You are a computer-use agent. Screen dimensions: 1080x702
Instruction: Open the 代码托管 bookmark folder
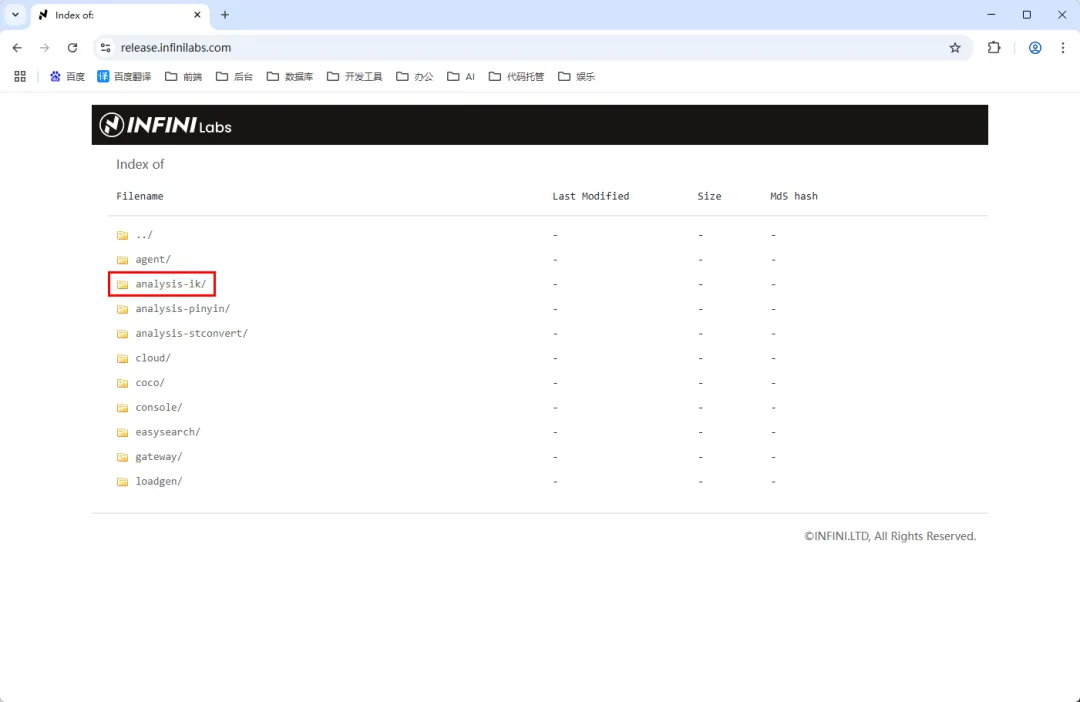tap(517, 76)
